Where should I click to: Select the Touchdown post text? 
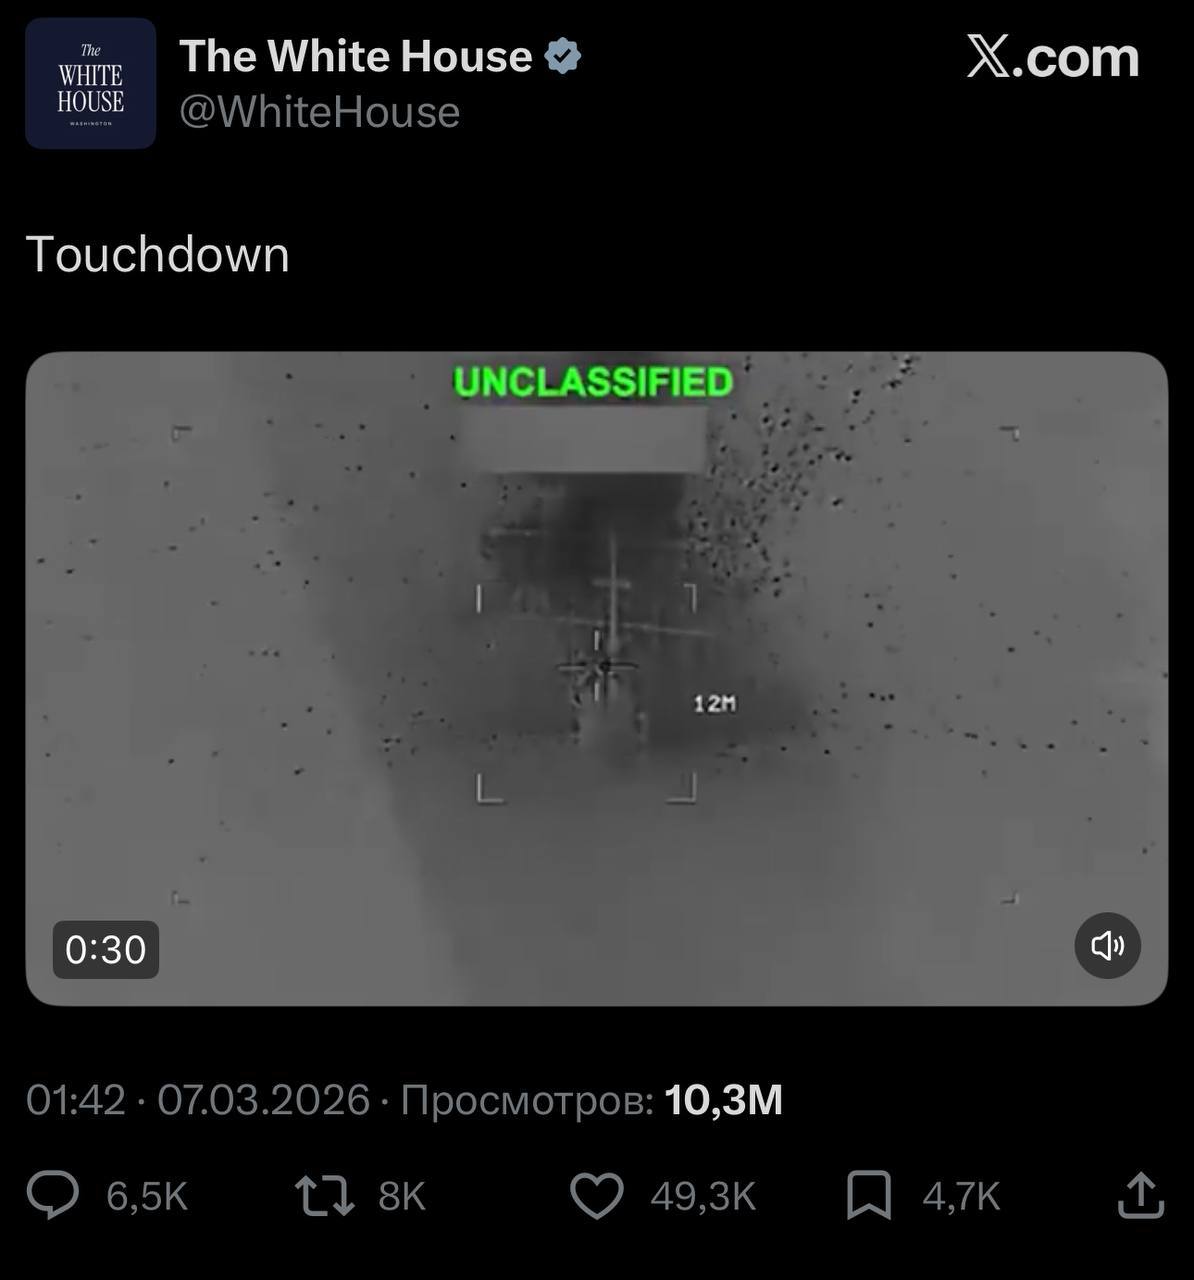(157, 254)
